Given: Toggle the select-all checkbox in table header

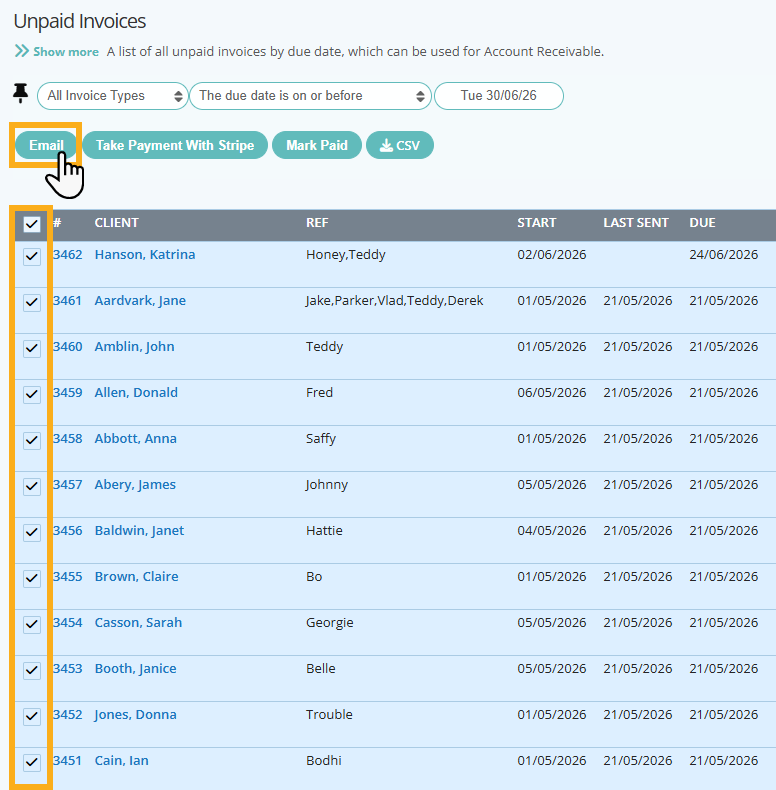Looking at the screenshot, I should [32, 224].
